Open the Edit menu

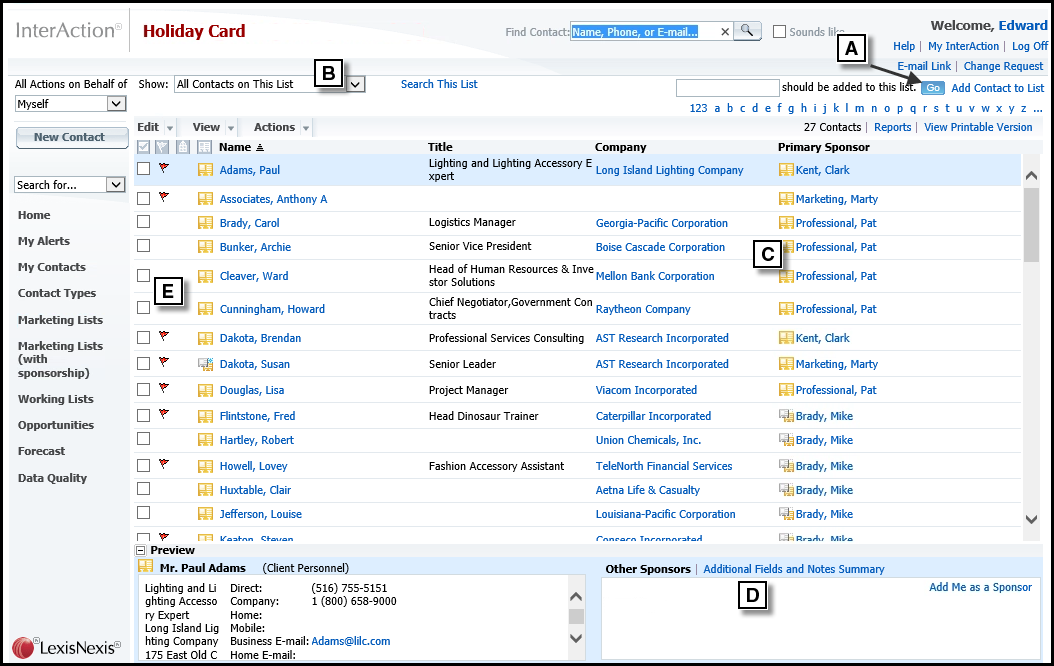[x=148, y=127]
